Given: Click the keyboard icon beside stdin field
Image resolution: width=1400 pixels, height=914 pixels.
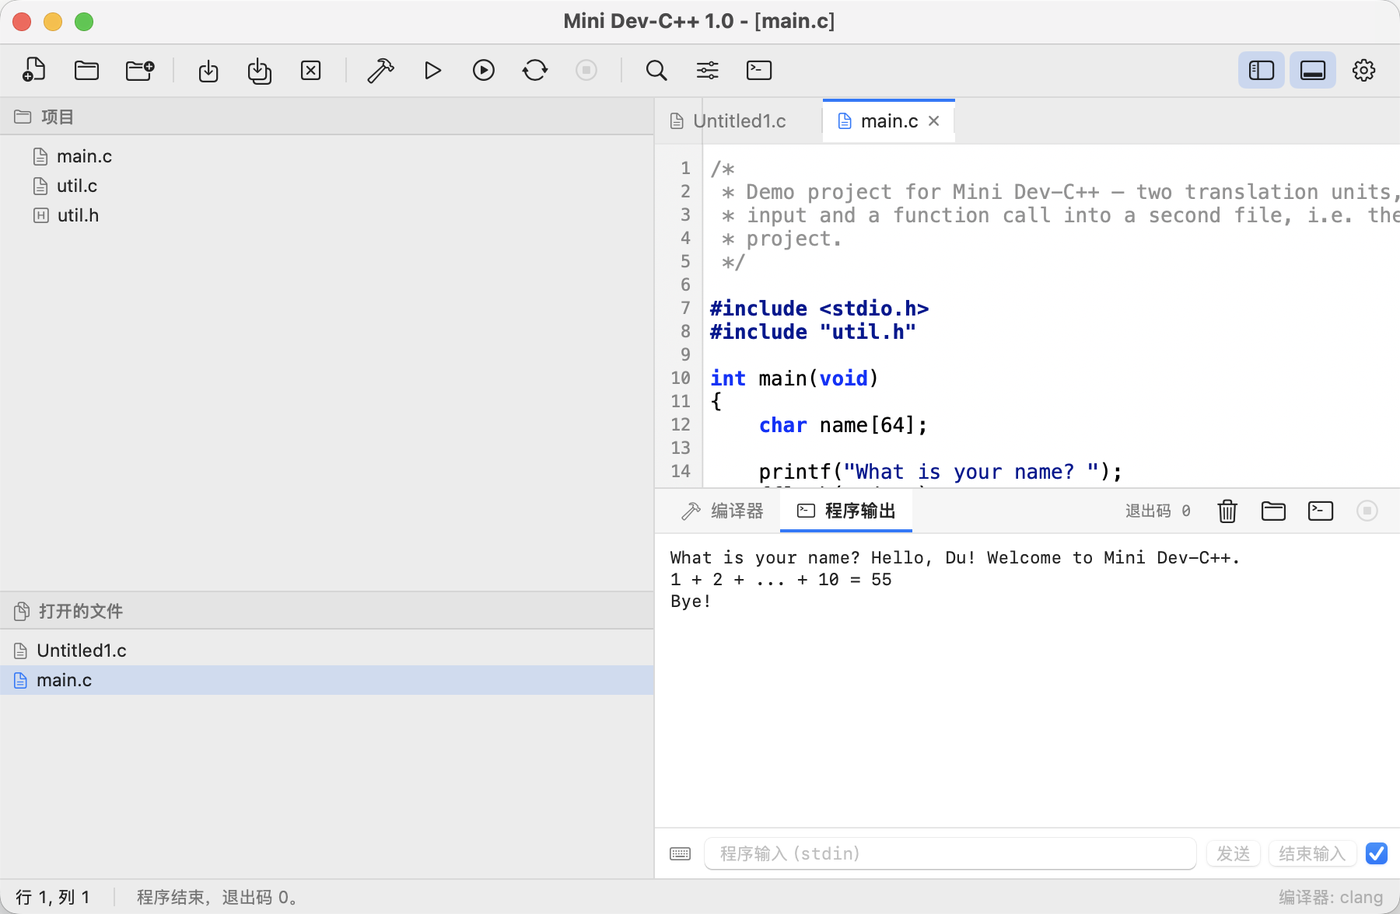Looking at the screenshot, I should click(680, 854).
